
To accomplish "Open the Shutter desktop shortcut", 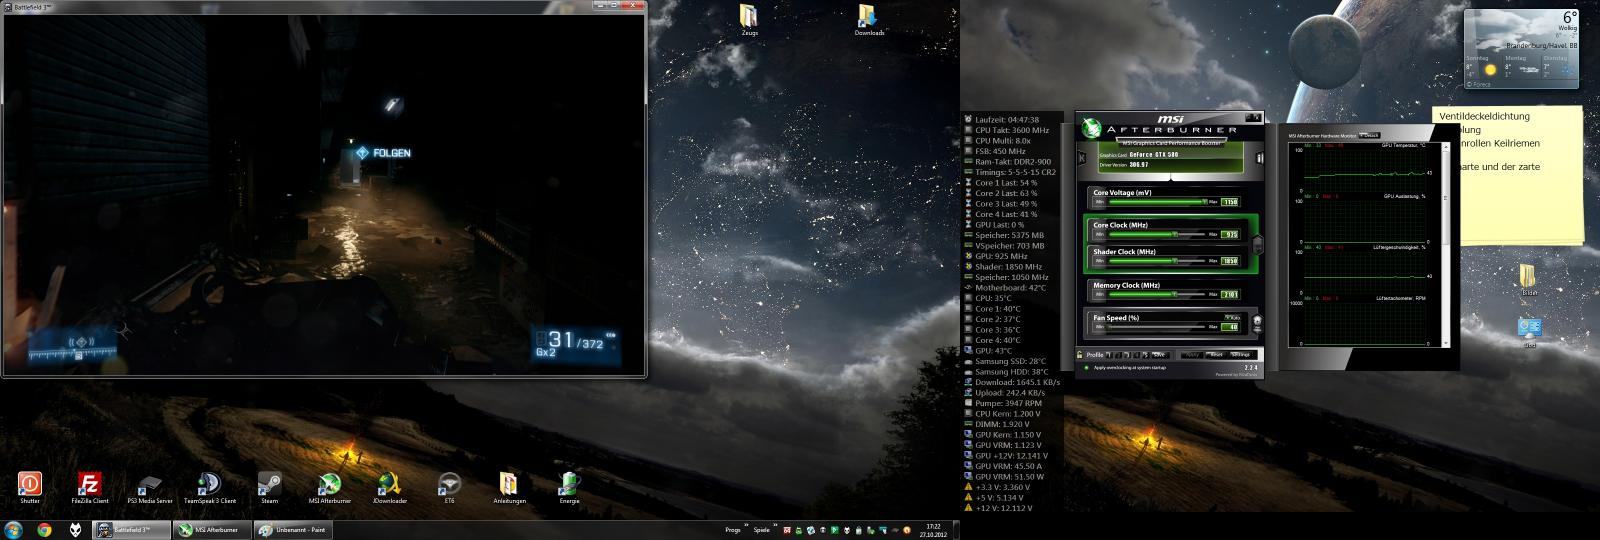I will point(30,485).
